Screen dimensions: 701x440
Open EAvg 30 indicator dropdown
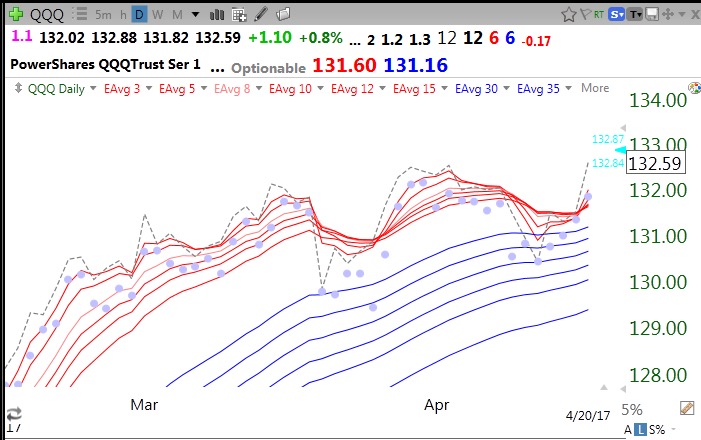tap(507, 88)
